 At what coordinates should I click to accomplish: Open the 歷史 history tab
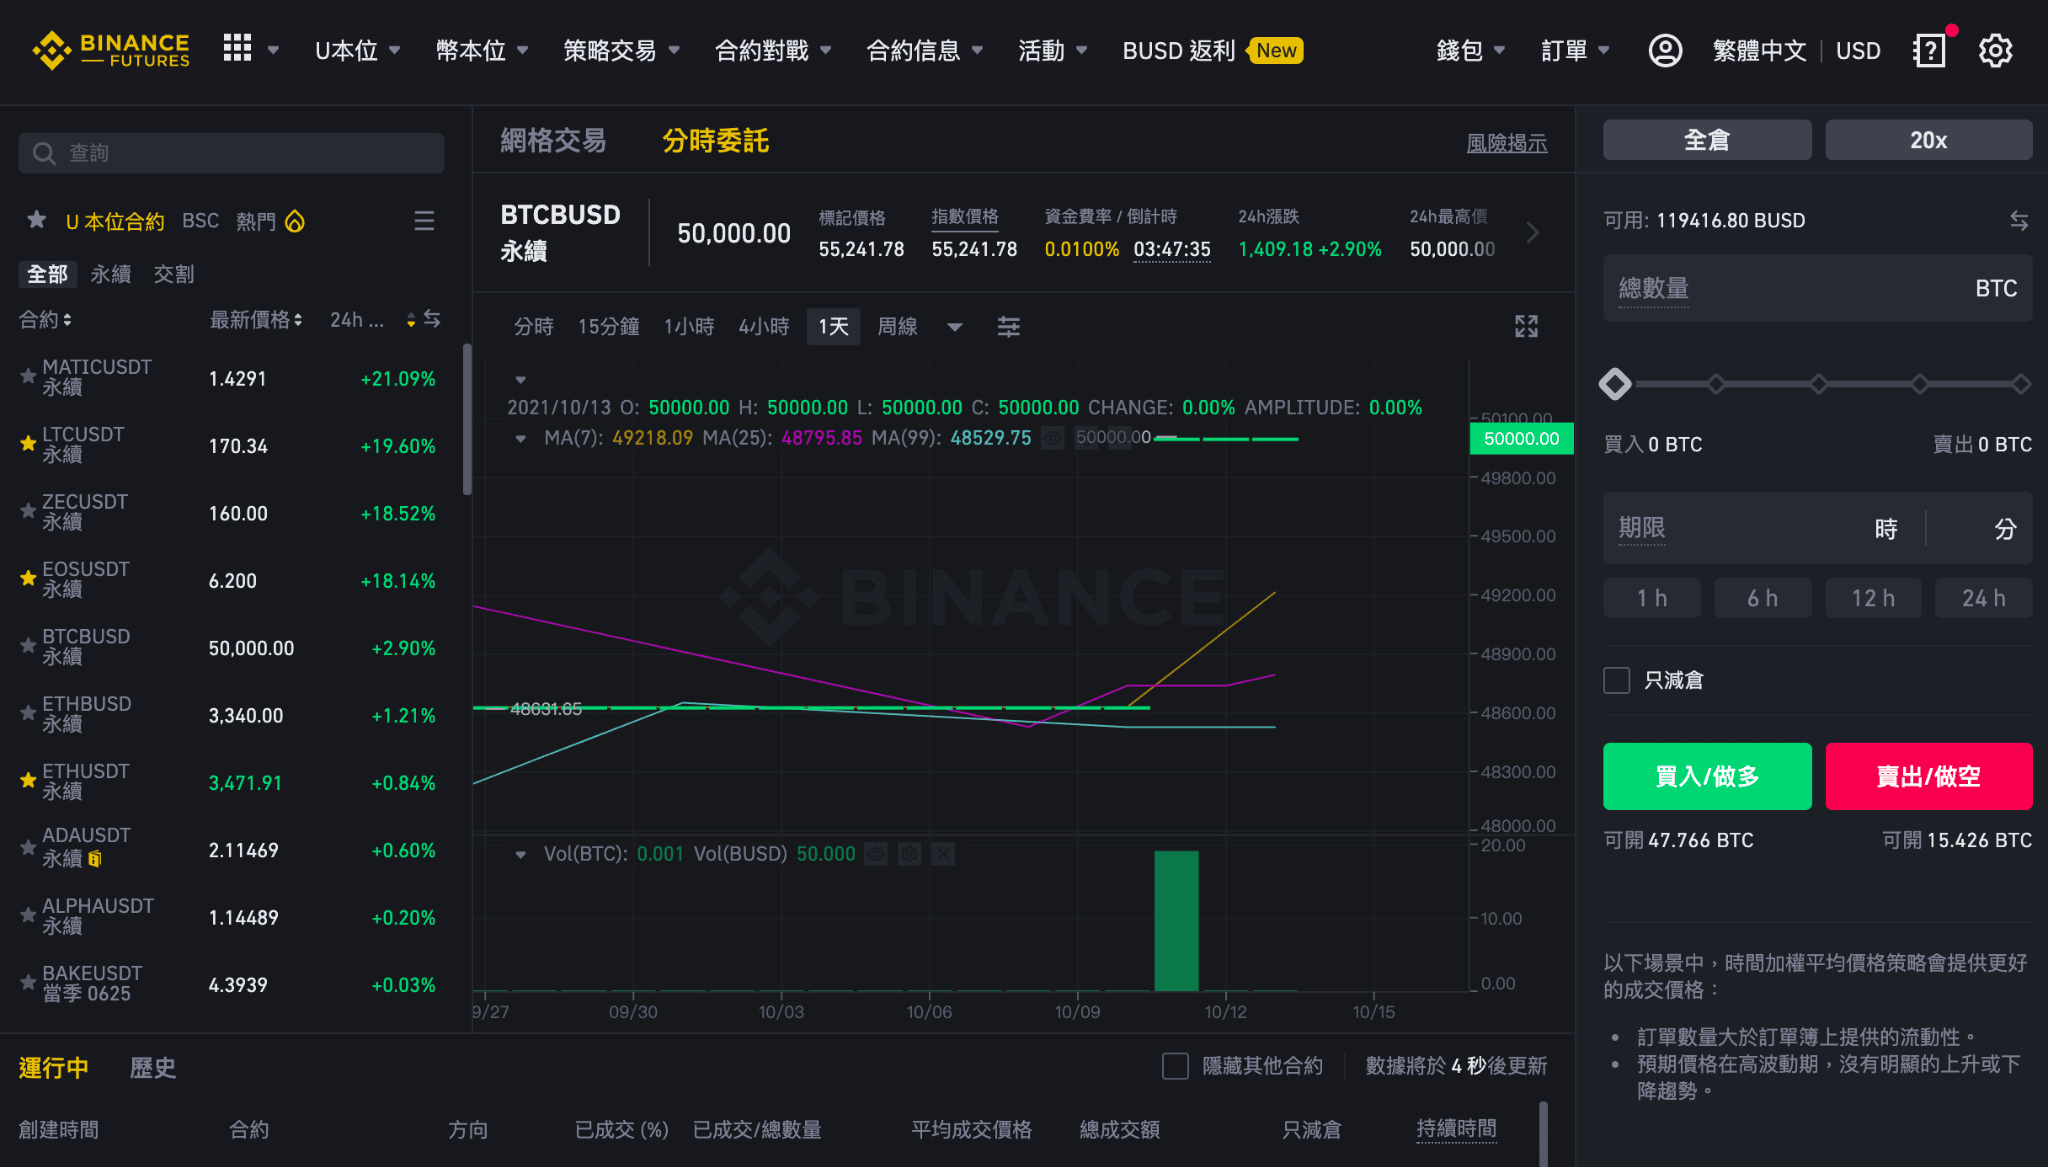click(x=153, y=1068)
